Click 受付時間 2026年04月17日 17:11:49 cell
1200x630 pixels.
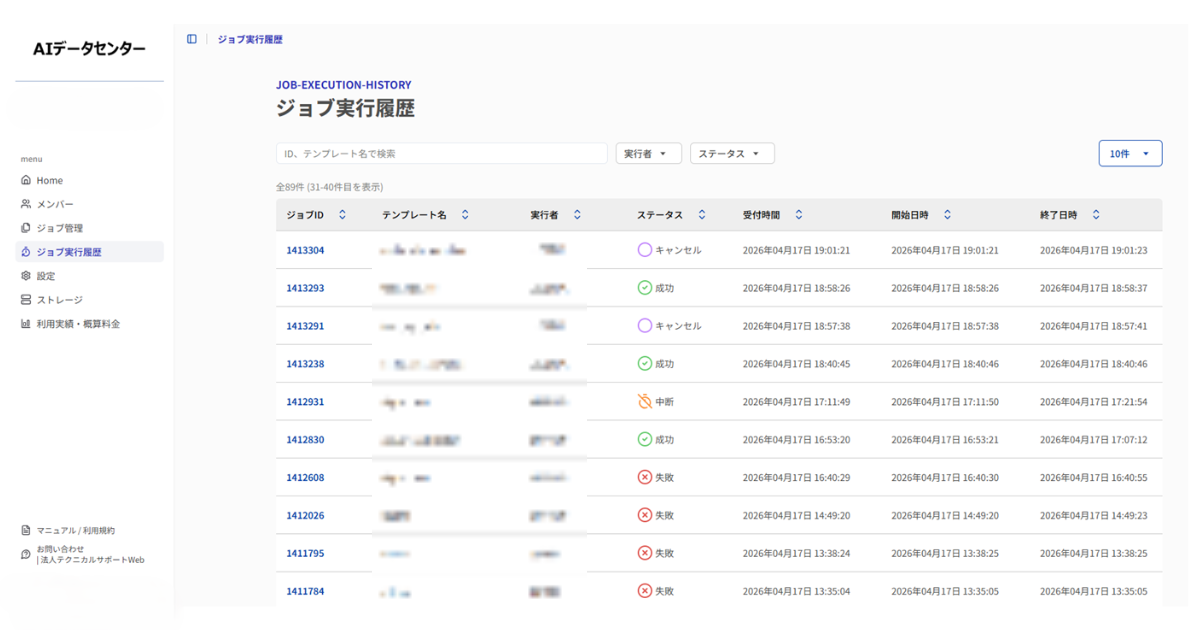(x=796, y=402)
